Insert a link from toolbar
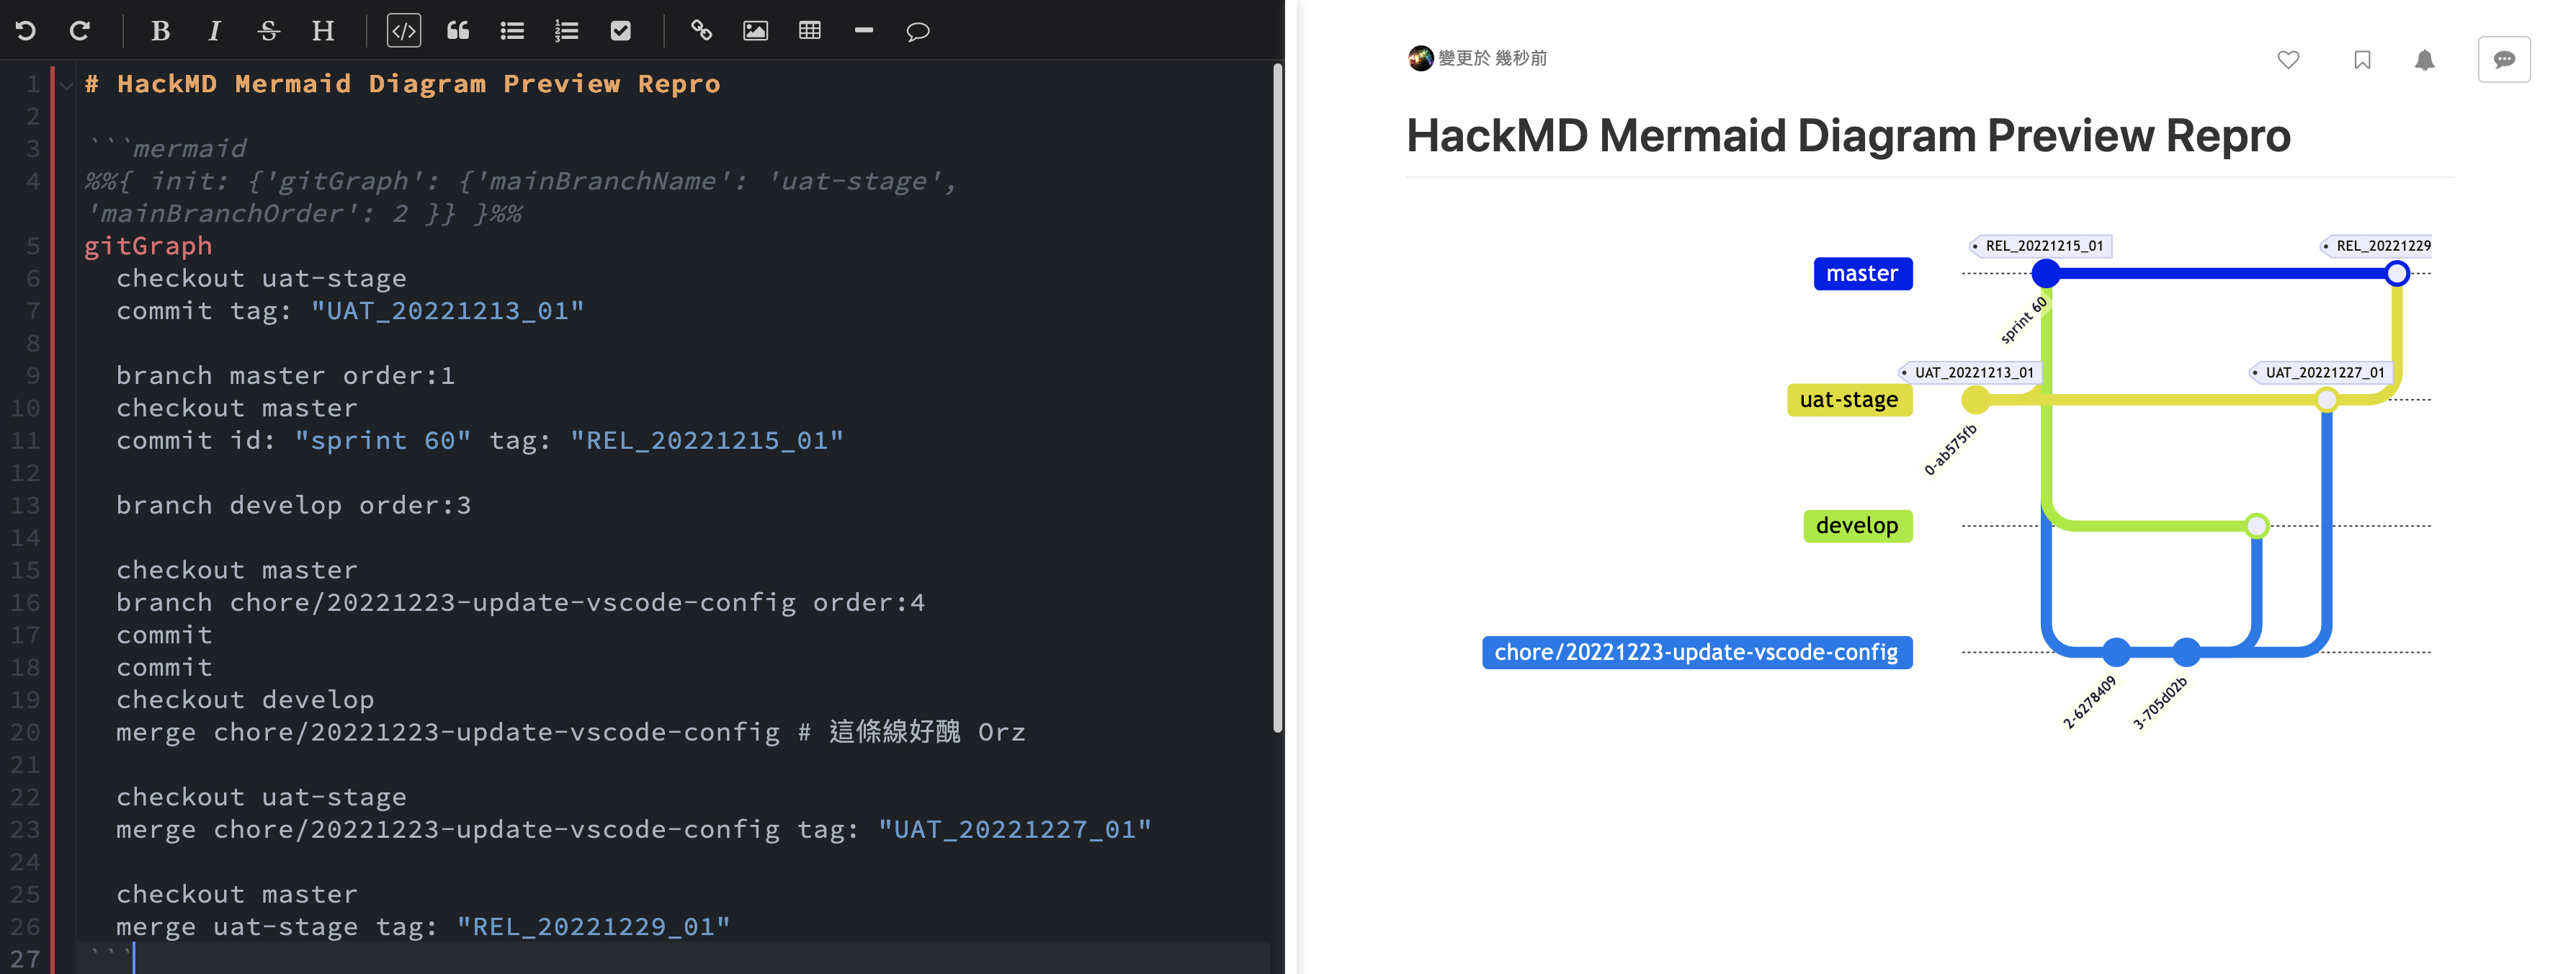This screenshot has width=2576, height=974. [x=701, y=31]
